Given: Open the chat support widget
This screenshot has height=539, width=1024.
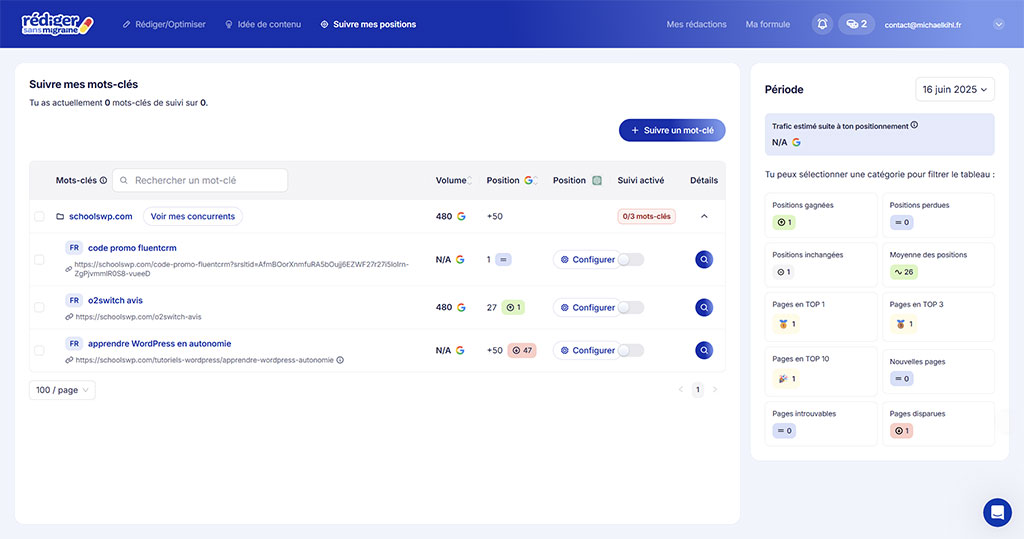Looking at the screenshot, I should [997, 513].
